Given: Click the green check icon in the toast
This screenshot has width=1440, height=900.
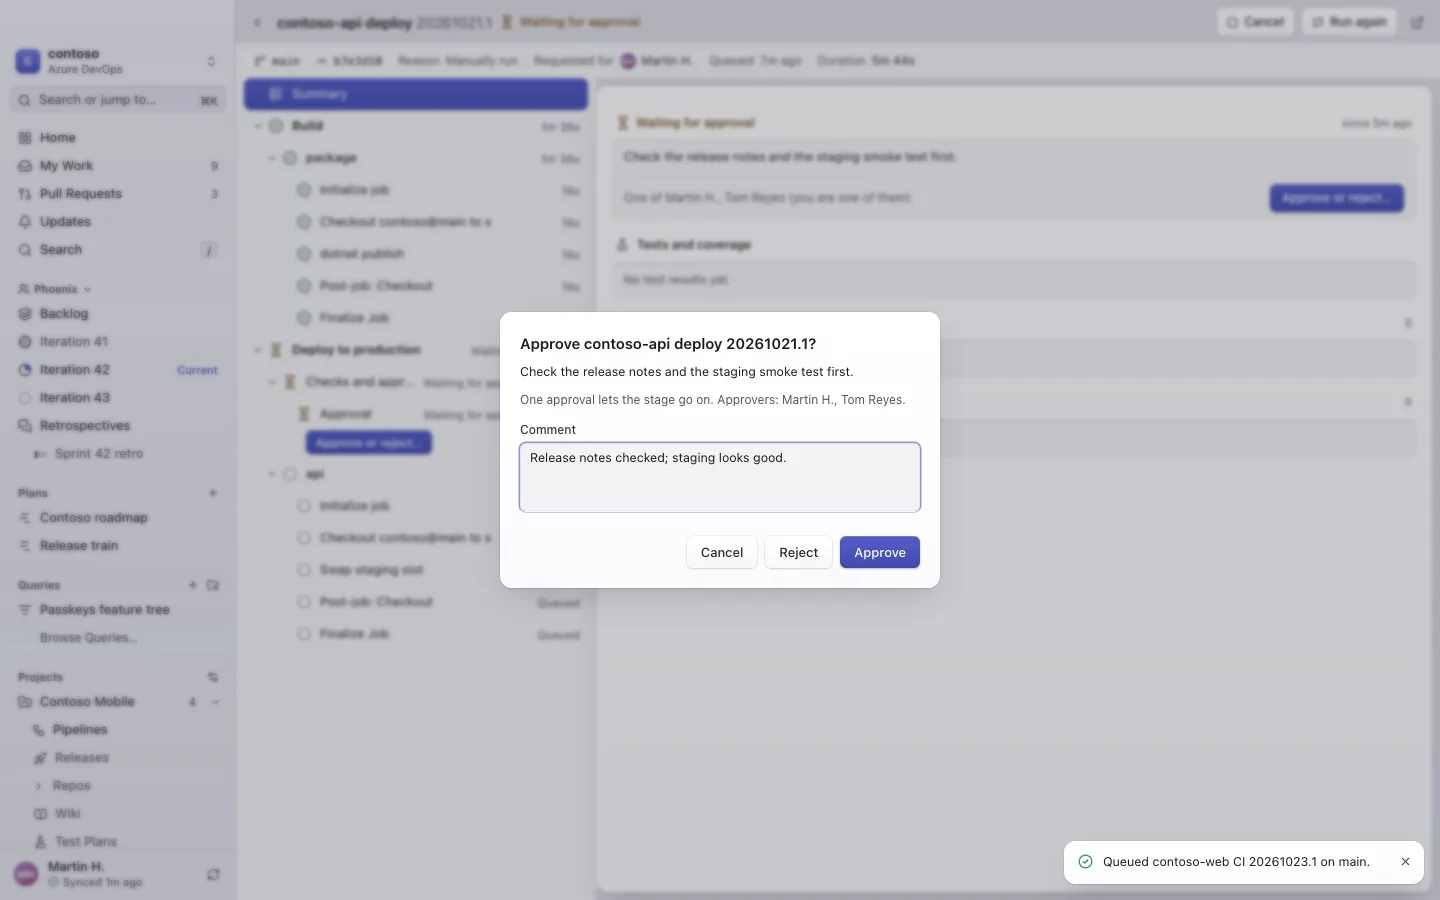Looking at the screenshot, I should click(1085, 862).
